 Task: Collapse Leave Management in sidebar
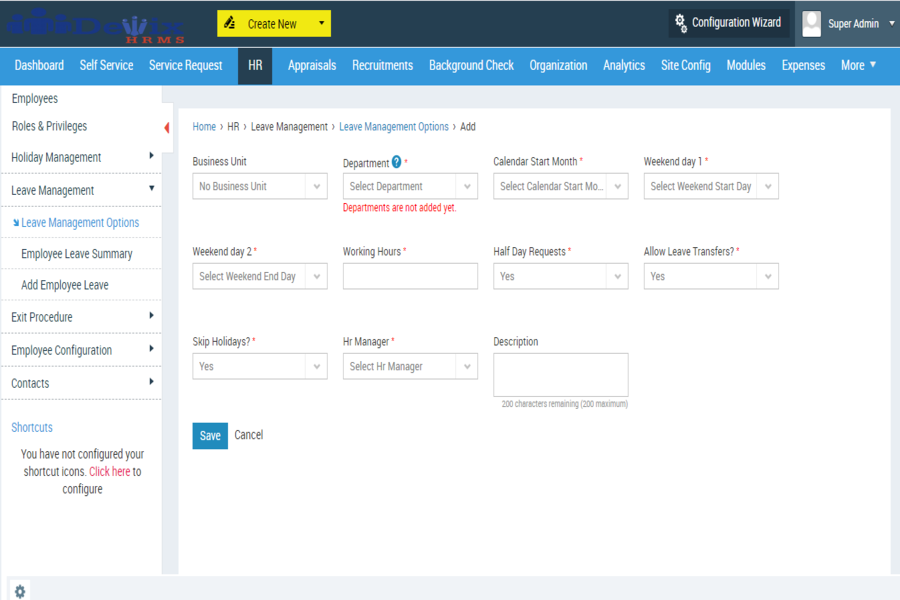(152, 188)
